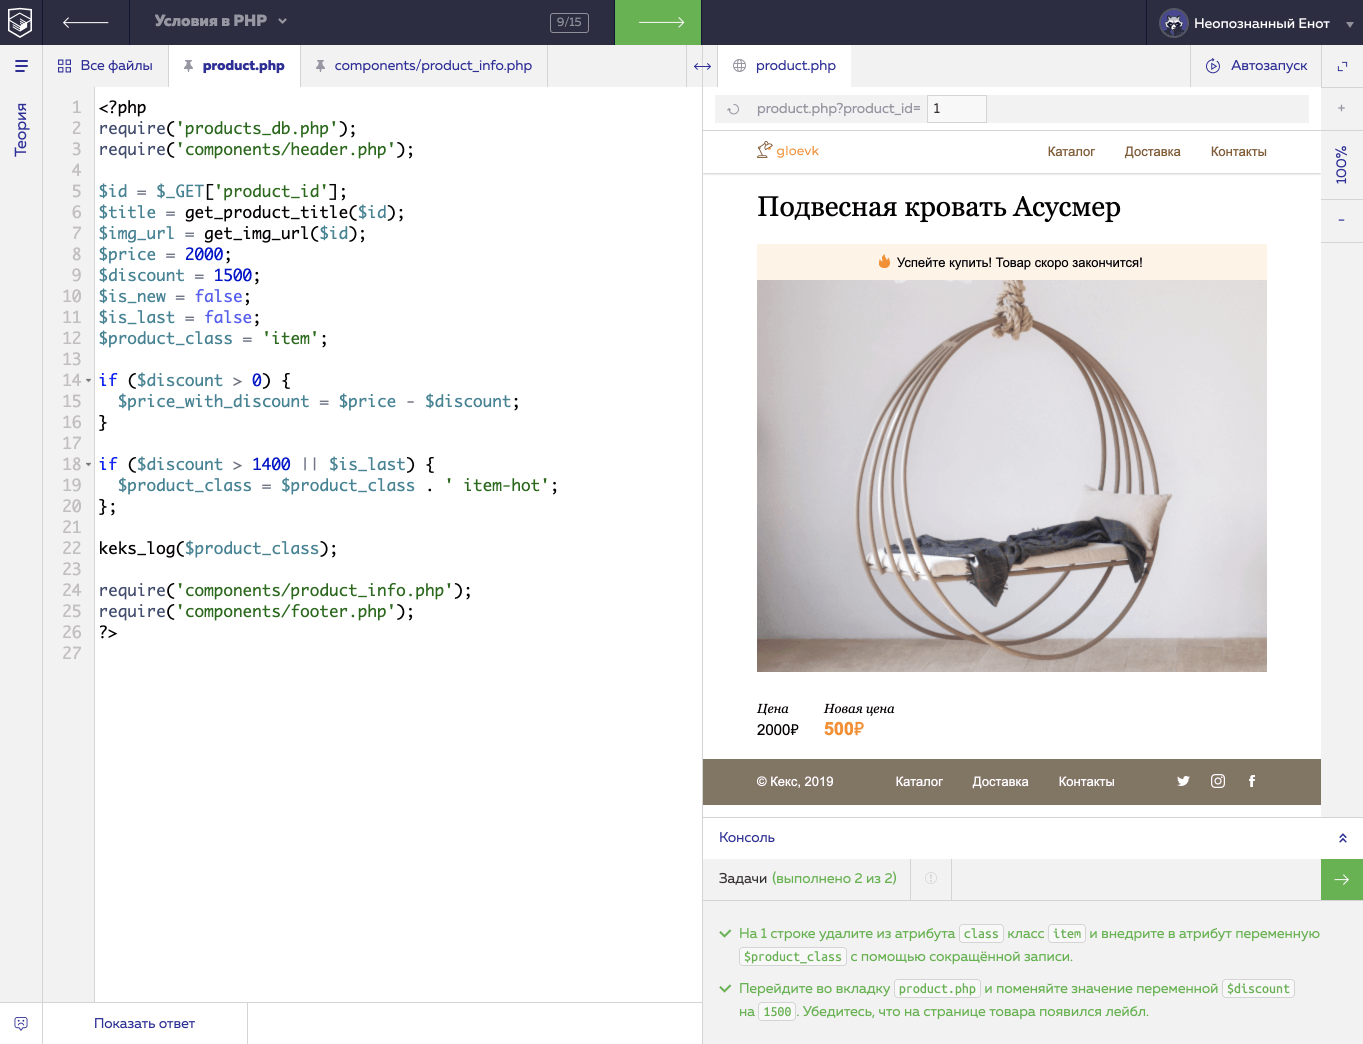This screenshot has width=1363, height=1044.
Task: Click the product_id input field
Action: click(956, 109)
